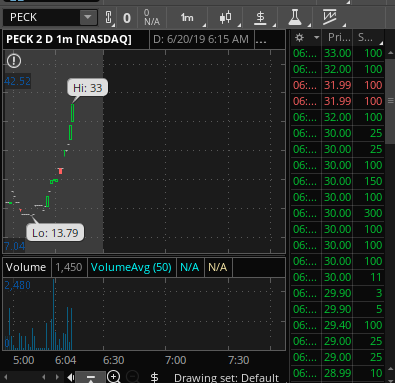Click the PECK symbol input field
The width and height of the screenshot is (395, 383).
click(41, 17)
